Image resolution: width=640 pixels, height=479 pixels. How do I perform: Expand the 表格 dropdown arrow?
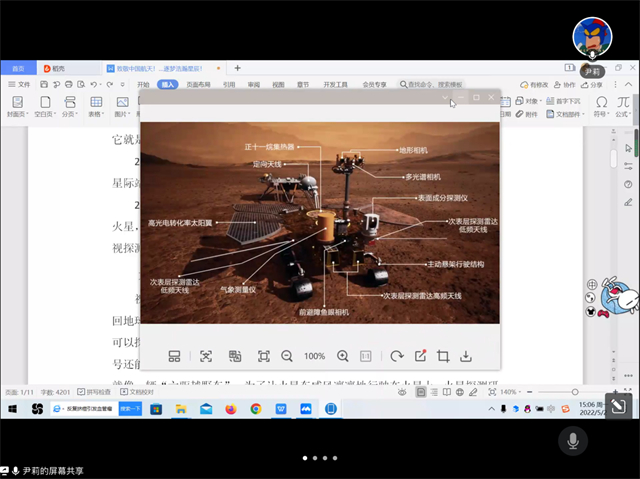coord(103,115)
